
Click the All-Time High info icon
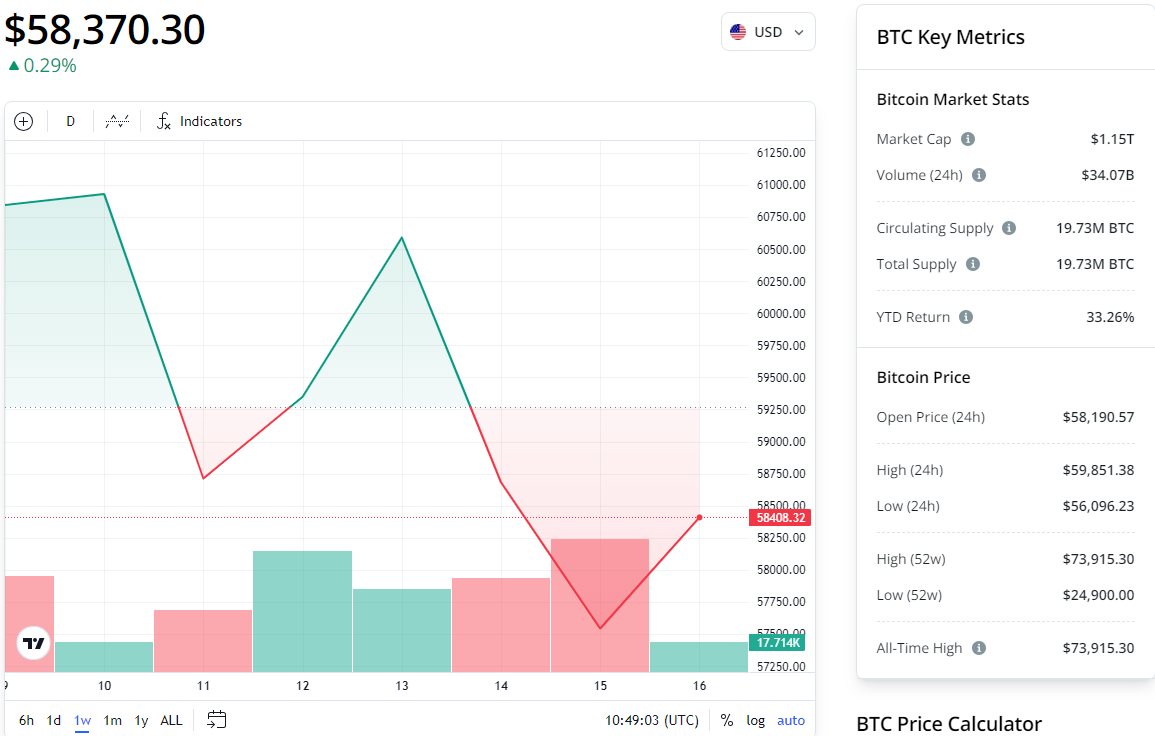coord(979,648)
